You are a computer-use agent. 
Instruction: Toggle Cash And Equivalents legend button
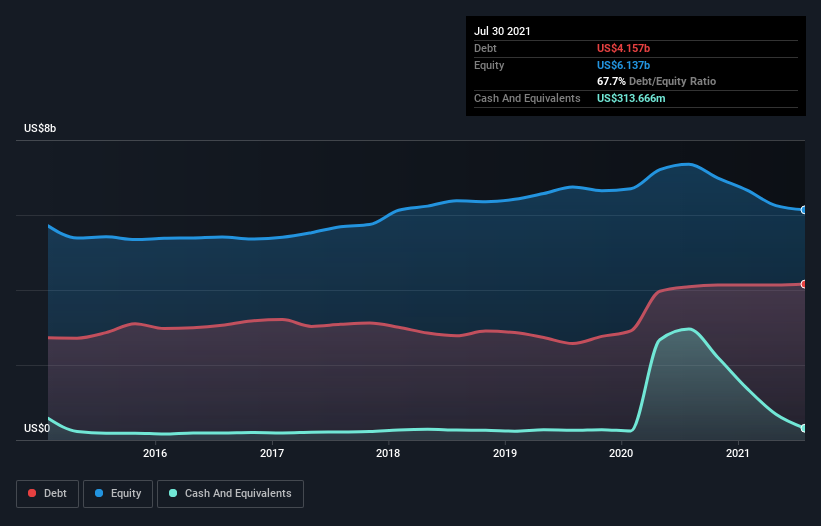230,494
